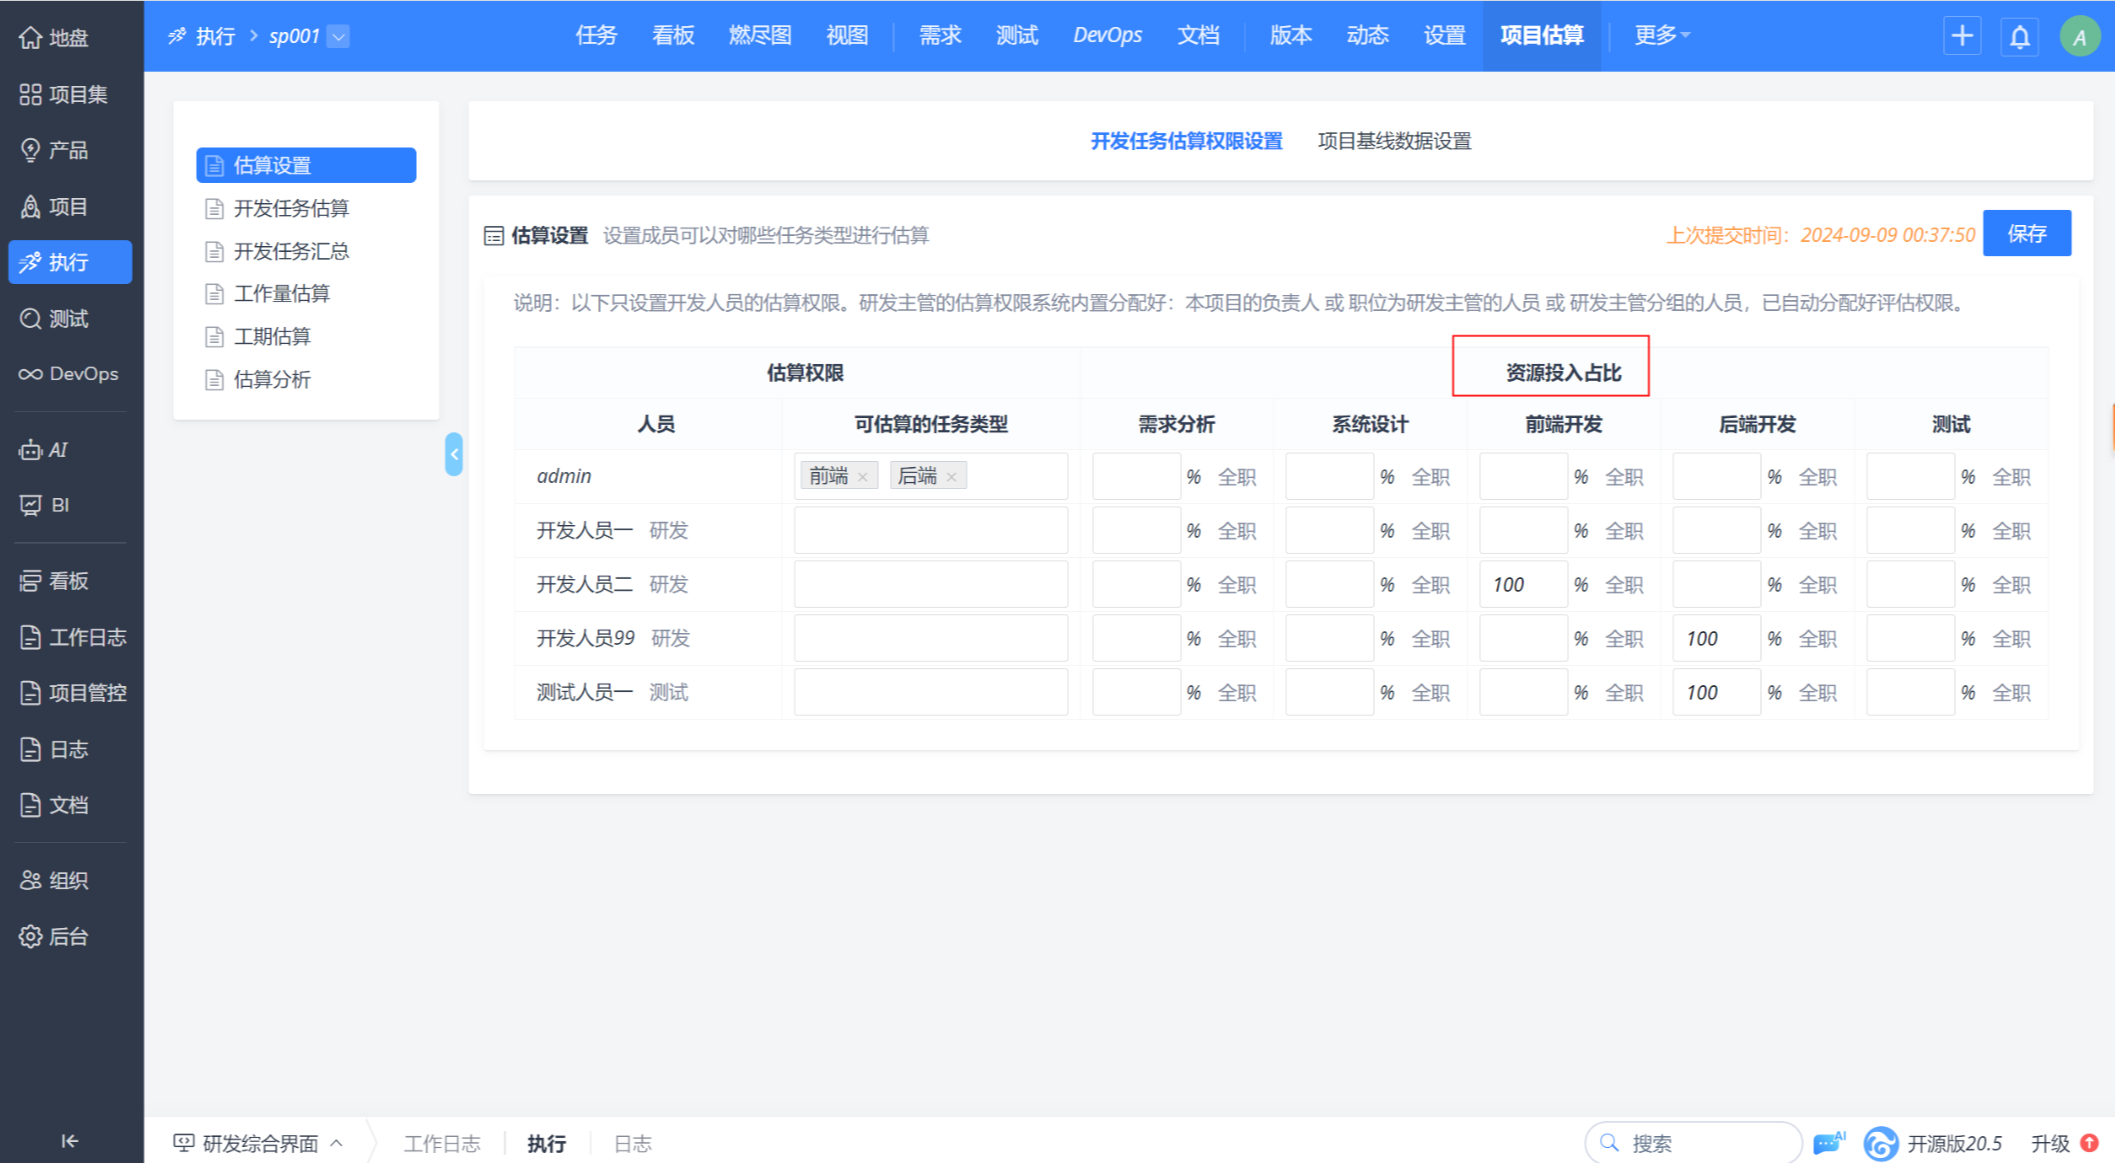Screen dimensions: 2115x1163
Task: Click the plus add icon in header
Action: (x=1961, y=36)
